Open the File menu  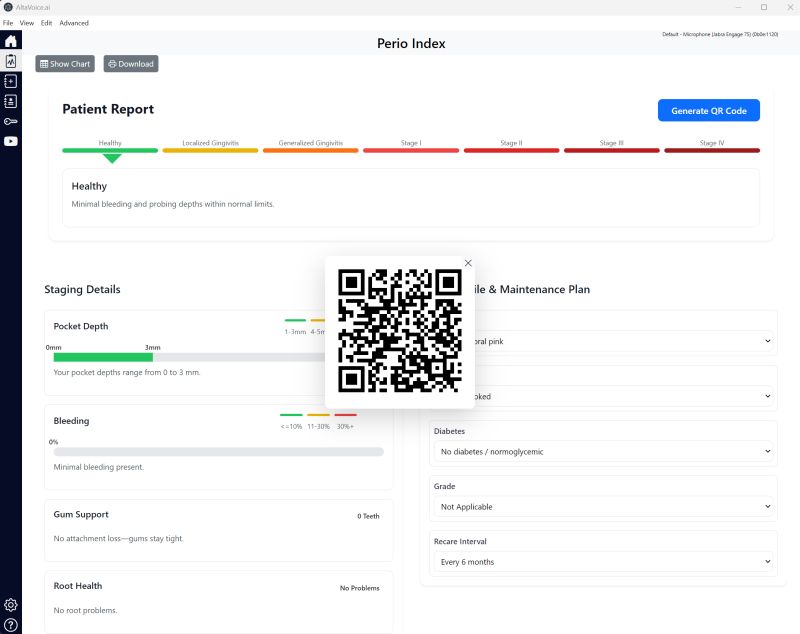pos(8,23)
